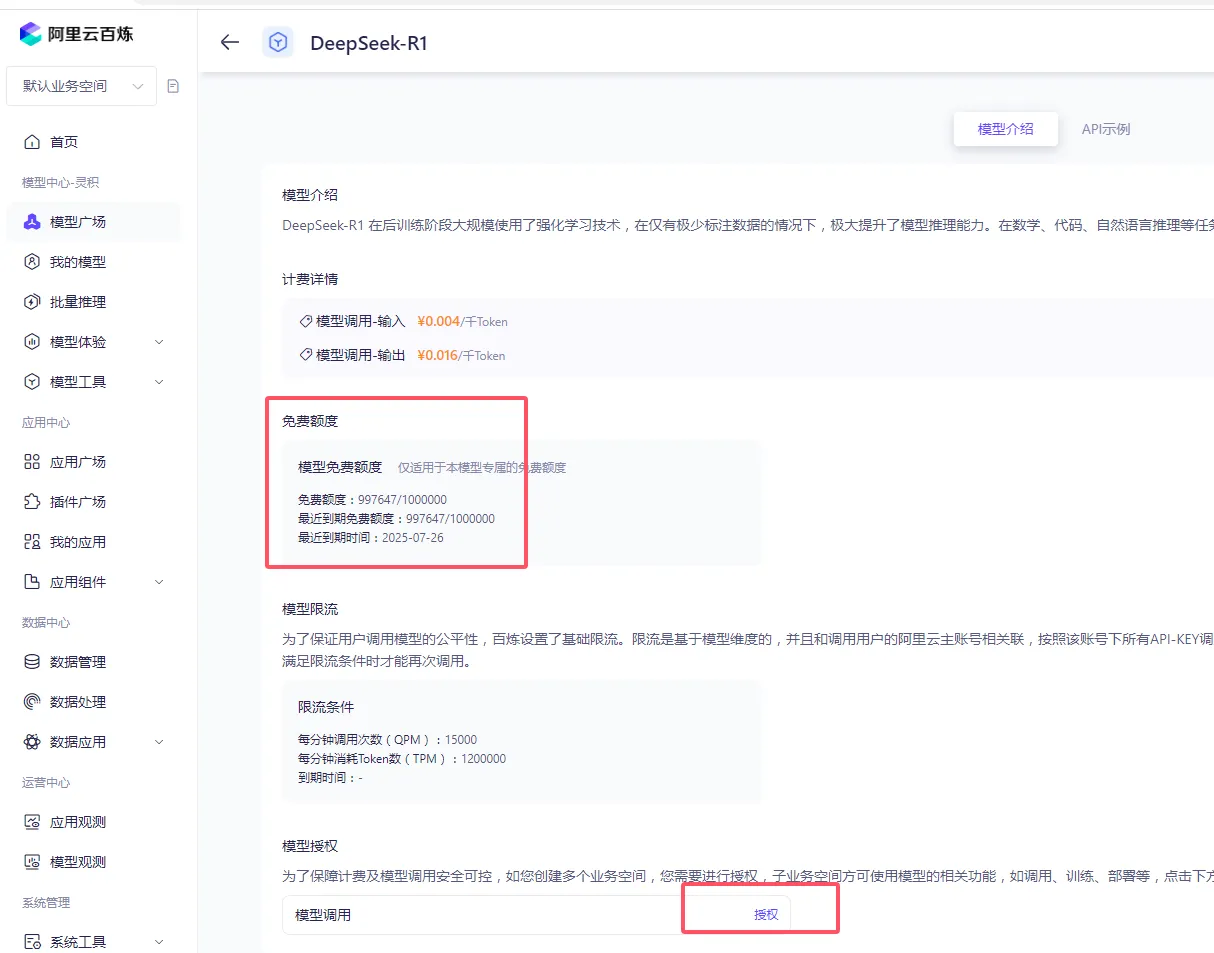Switch to the 模型介绍 tab
The height and width of the screenshot is (953, 1214).
coord(1005,129)
